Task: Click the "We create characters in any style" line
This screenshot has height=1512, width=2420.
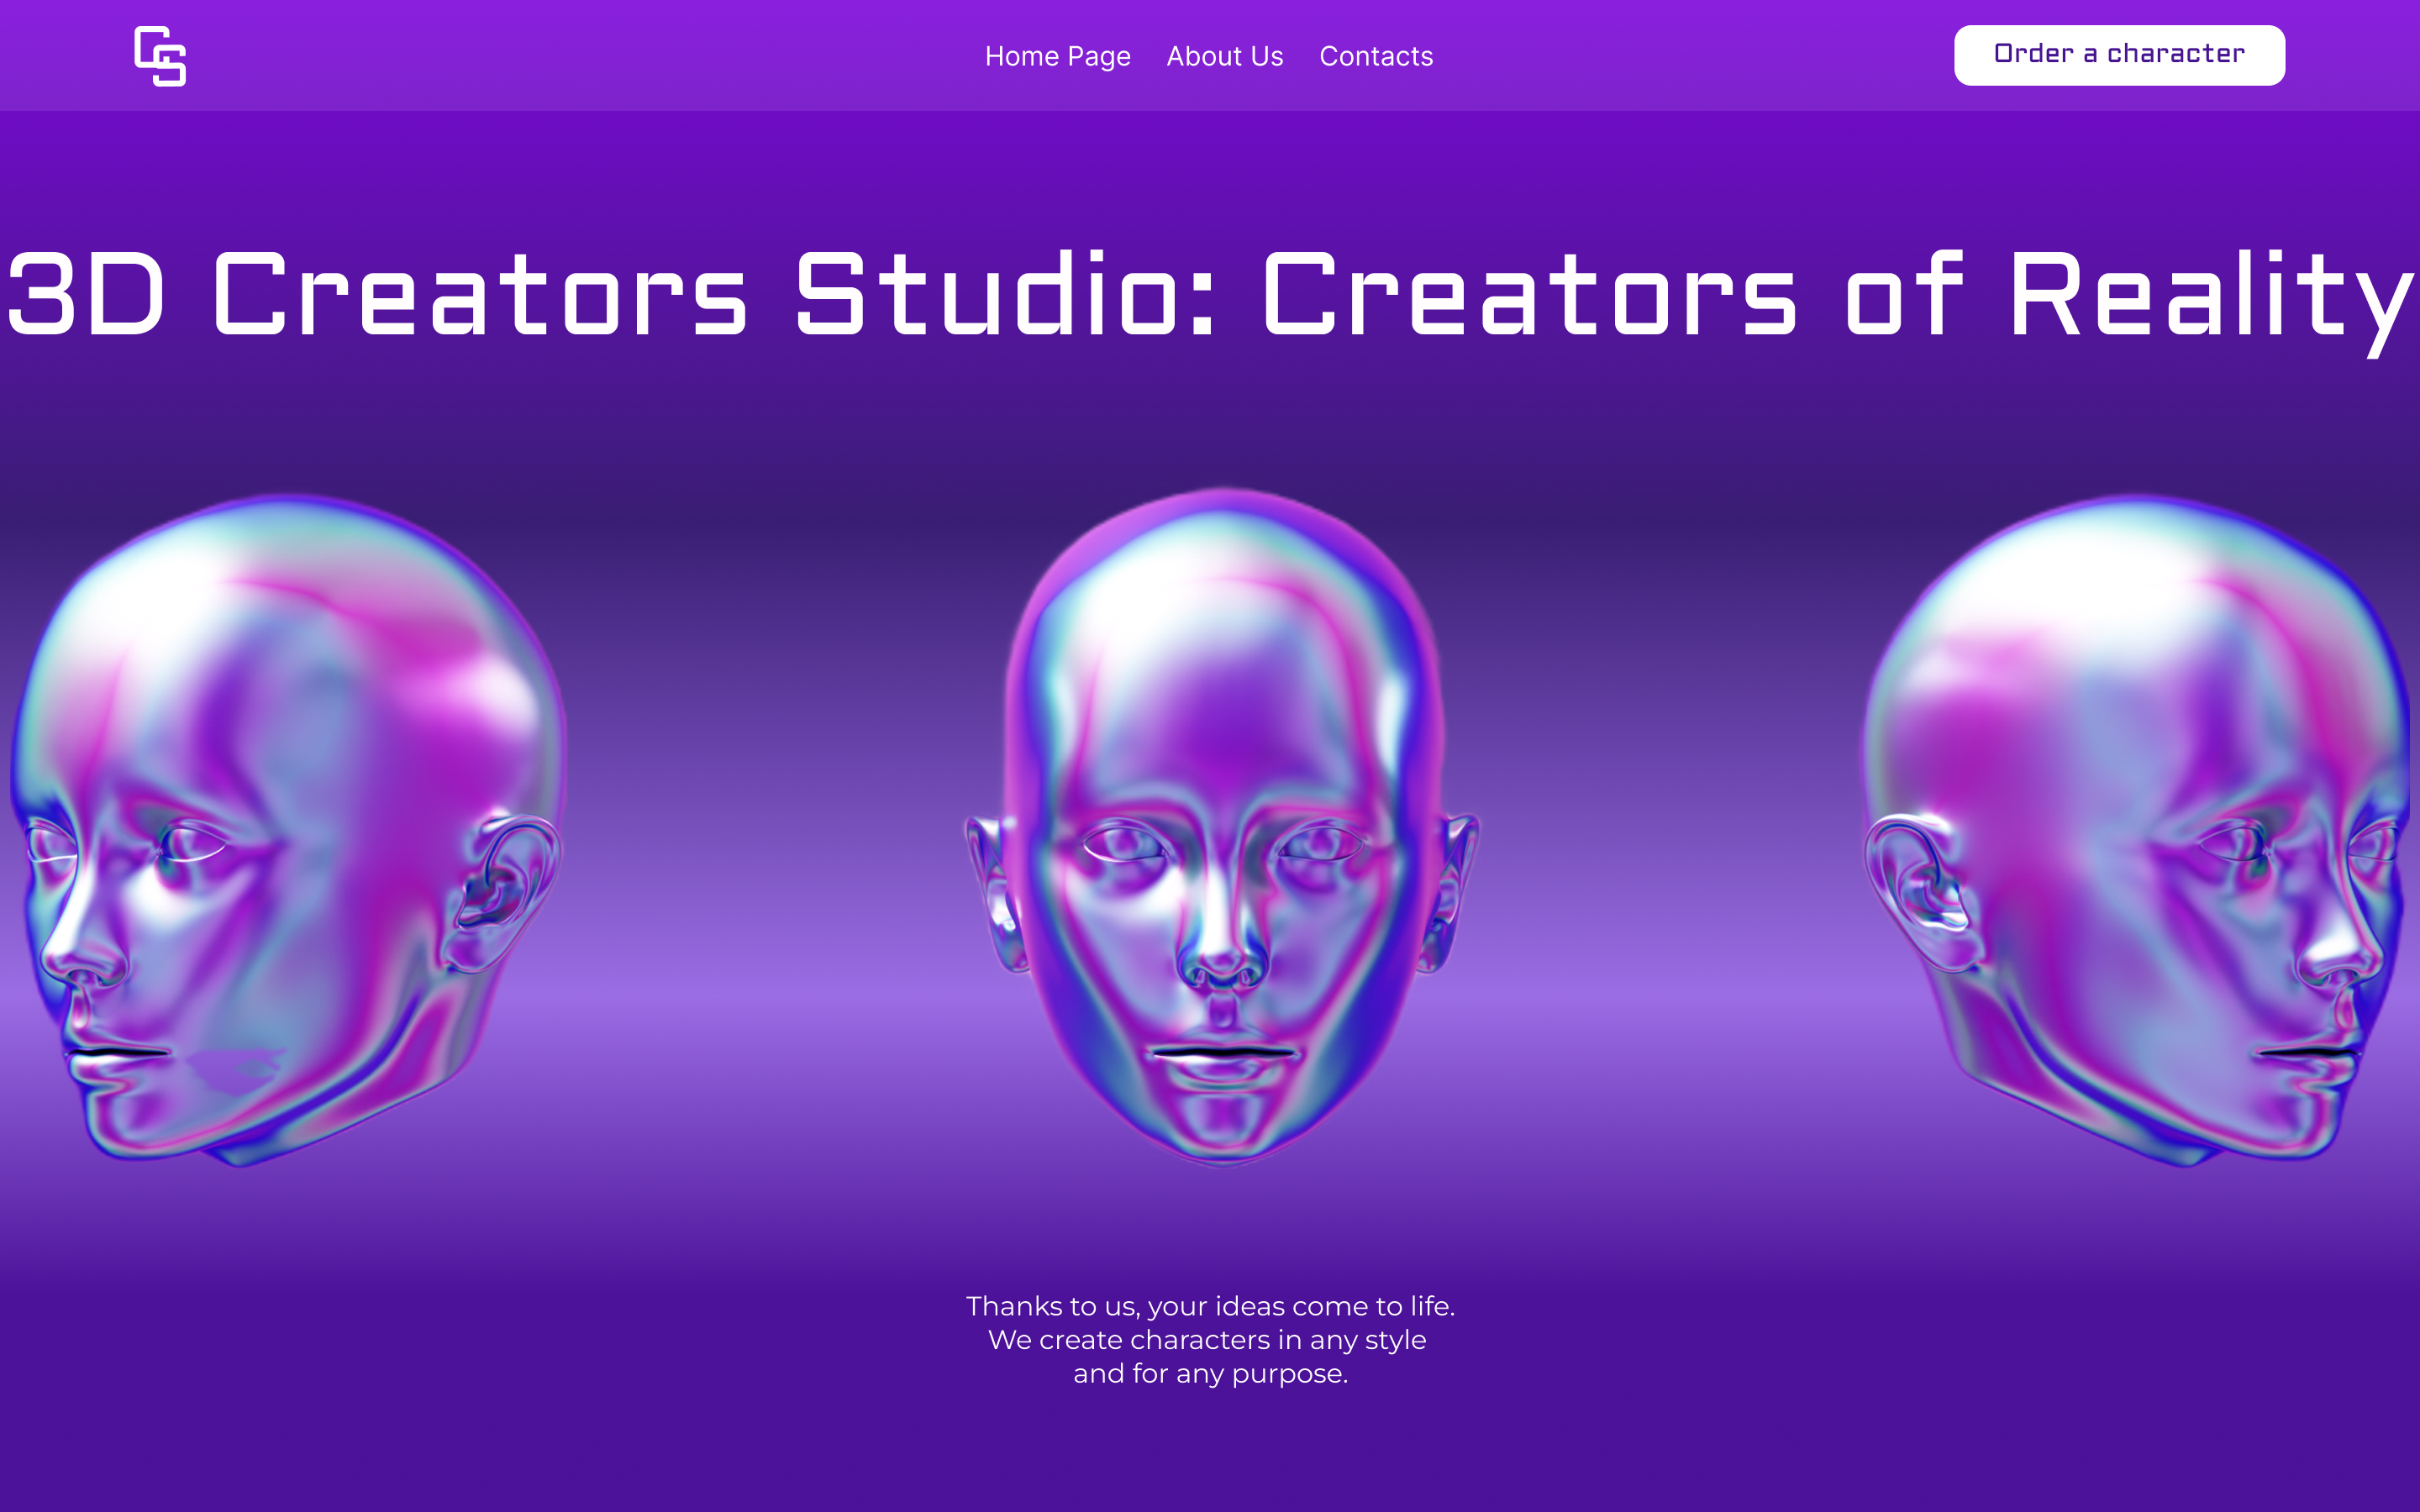Action: pos(1207,1339)
